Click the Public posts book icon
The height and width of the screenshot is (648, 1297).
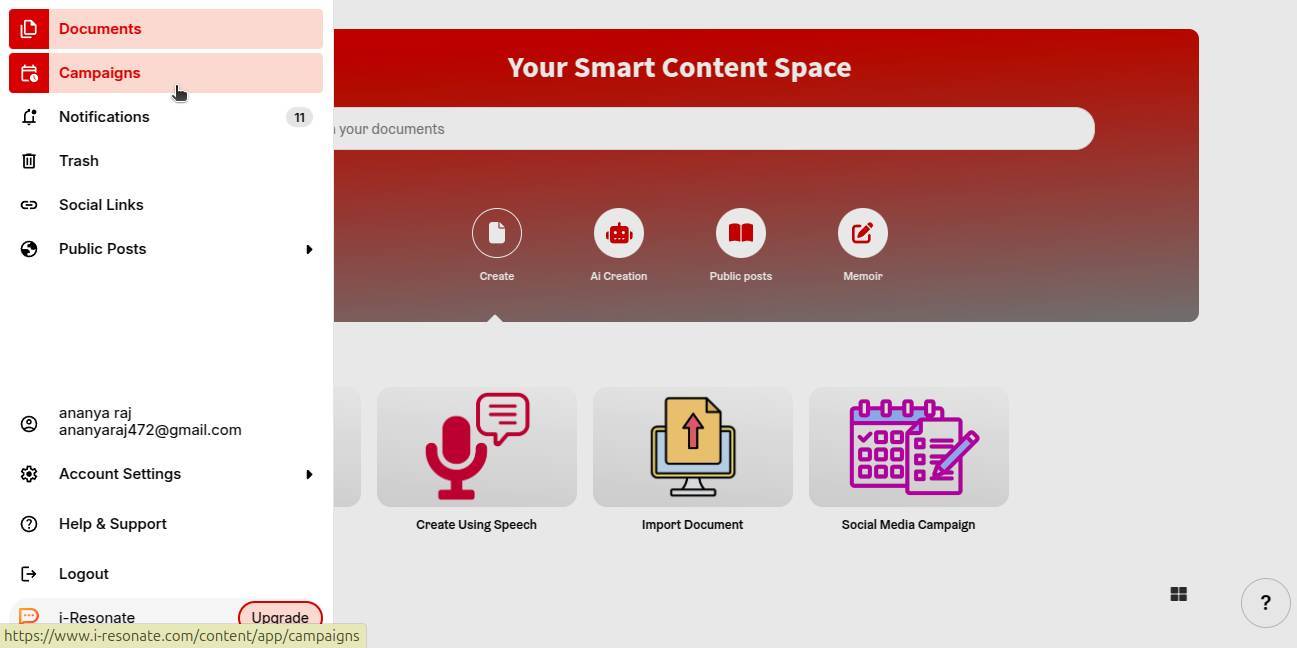741,233
